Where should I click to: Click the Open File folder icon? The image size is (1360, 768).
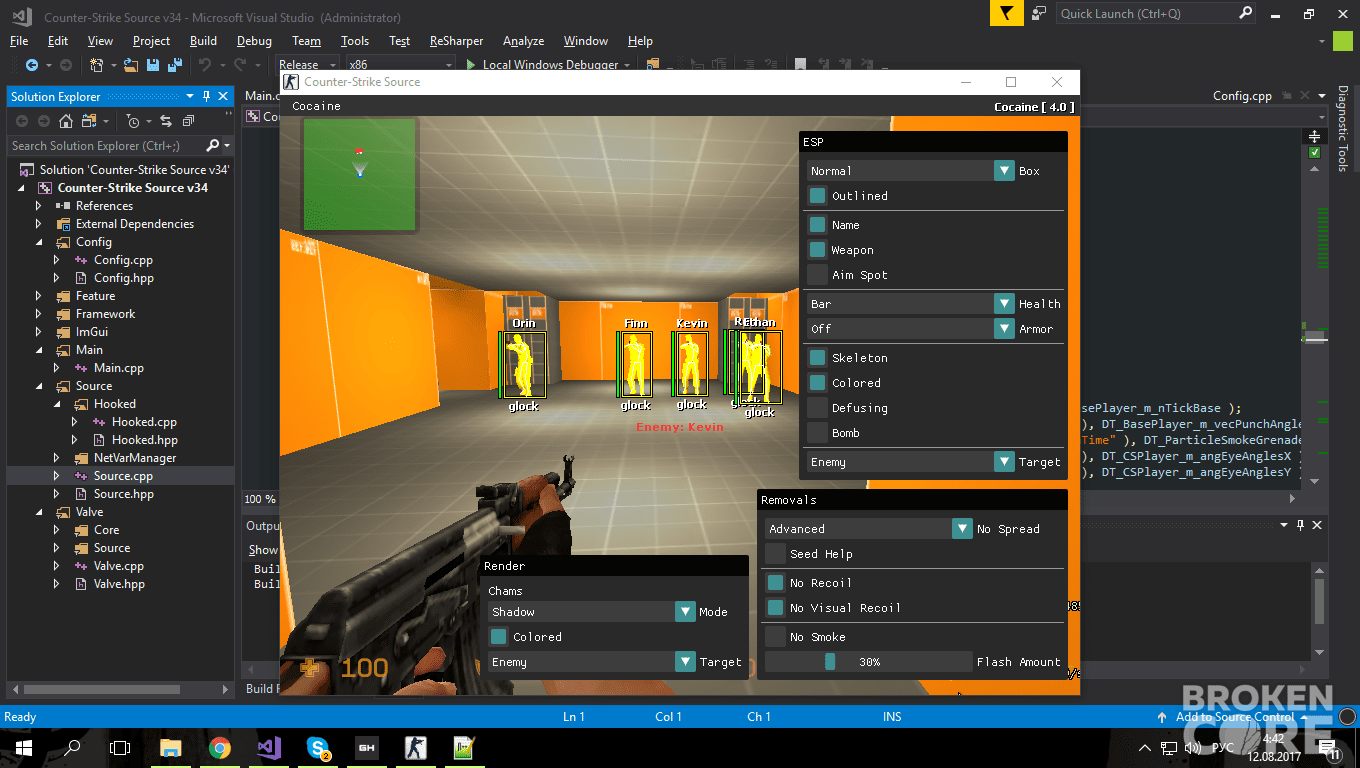click(x=132, y=65)
